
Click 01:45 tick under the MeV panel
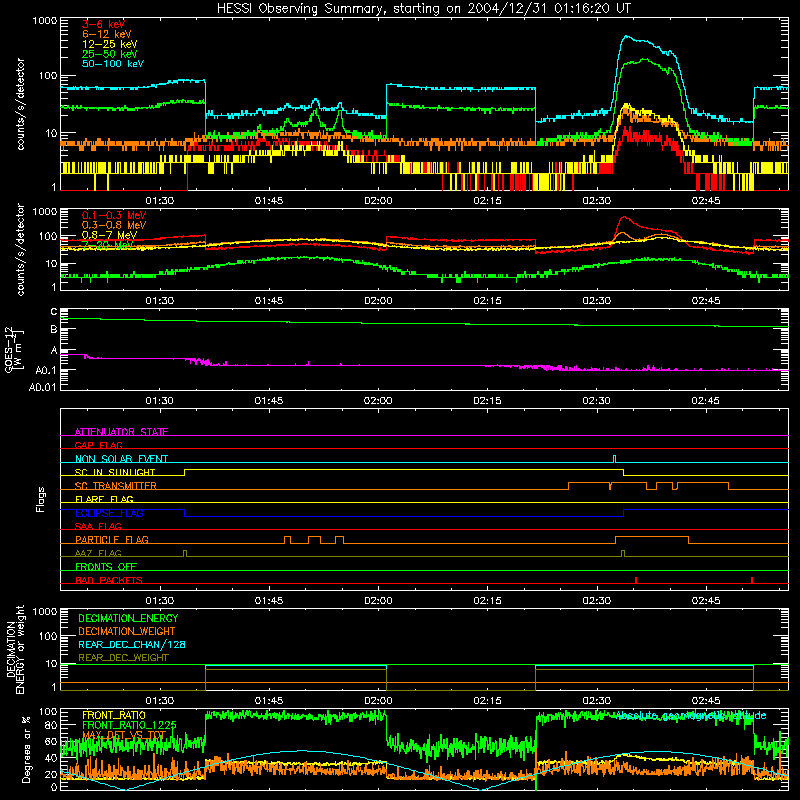click(x=269, y=301)
